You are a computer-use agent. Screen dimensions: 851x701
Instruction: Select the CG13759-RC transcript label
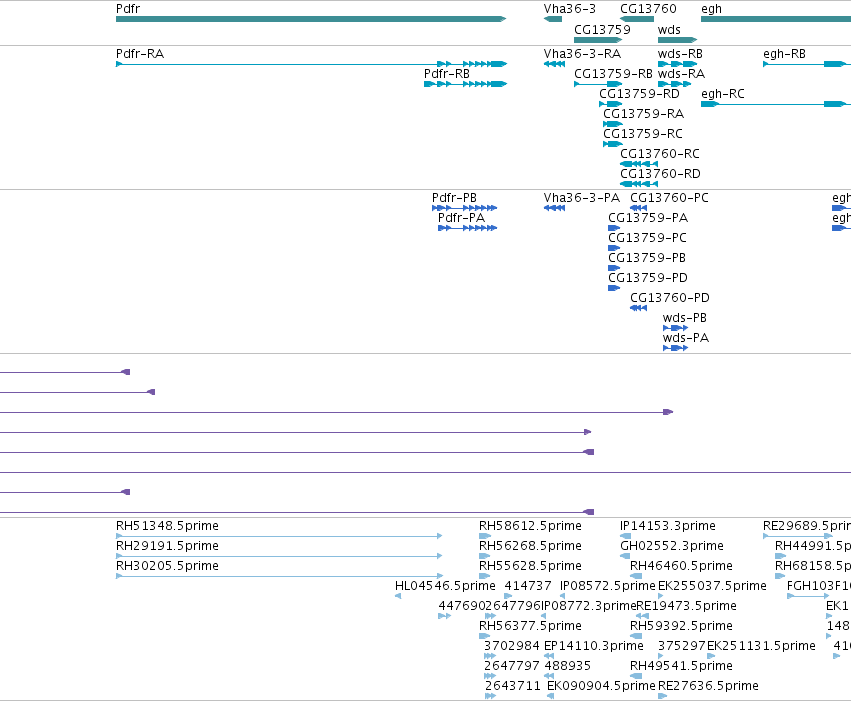643,134
